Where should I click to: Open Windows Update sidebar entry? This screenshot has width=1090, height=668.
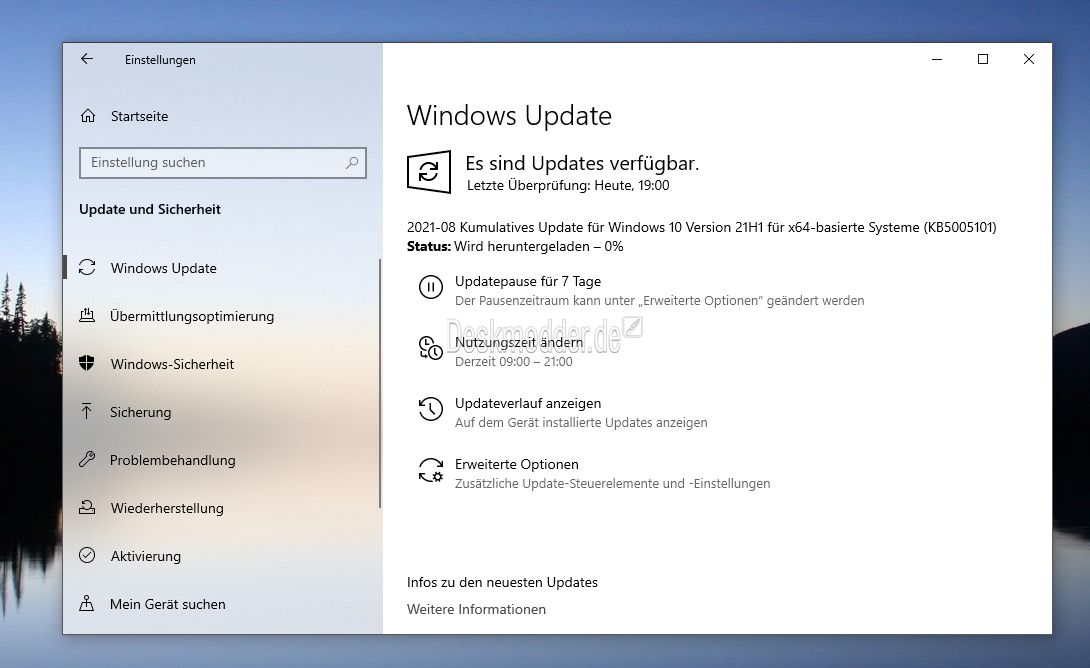point(222,268)
